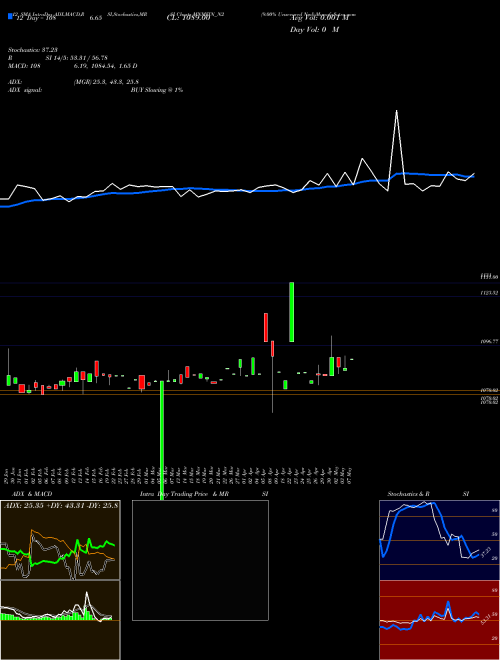
Task: Click the 'ADX: 25.35 +DY: 43.31 -DY: 25.8' header
Action: coord(61,505)
